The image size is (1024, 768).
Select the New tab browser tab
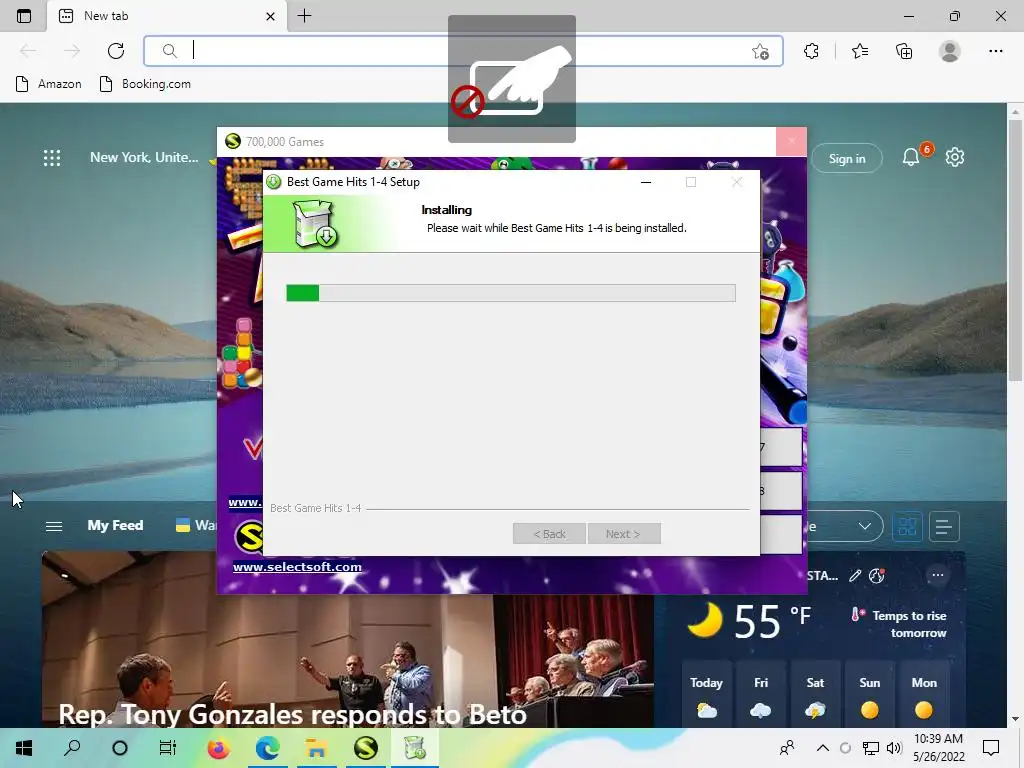(167, 16)
